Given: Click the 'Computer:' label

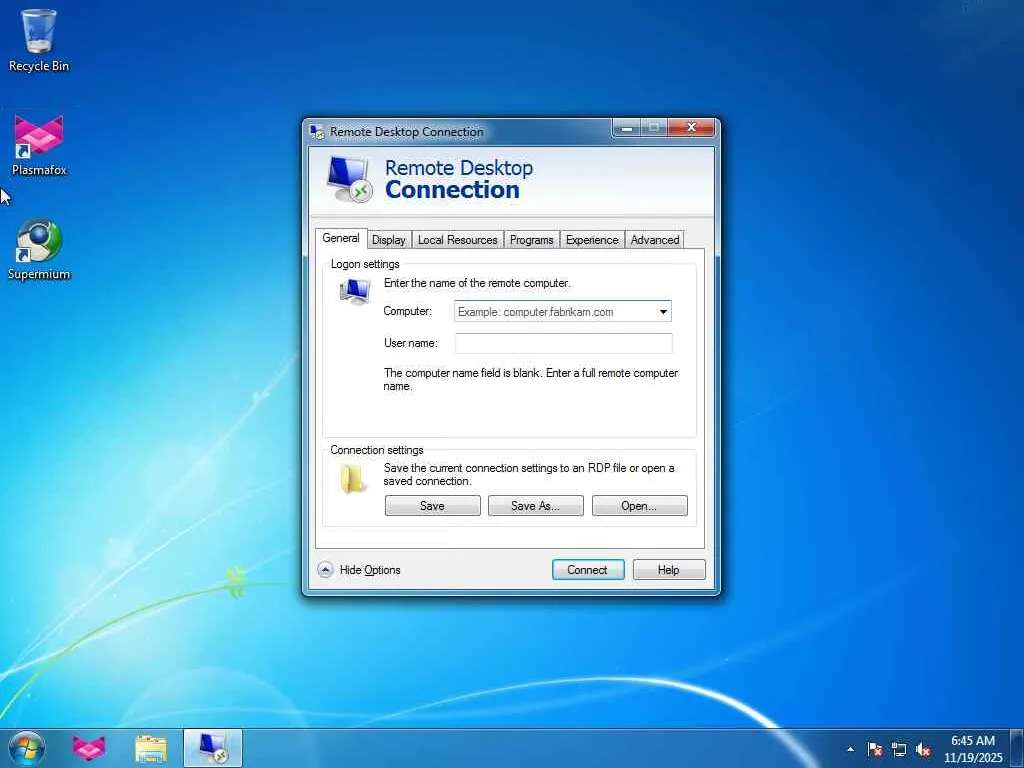Looking at the screenshot, I should pyautogui.click(x=408, y=311).
